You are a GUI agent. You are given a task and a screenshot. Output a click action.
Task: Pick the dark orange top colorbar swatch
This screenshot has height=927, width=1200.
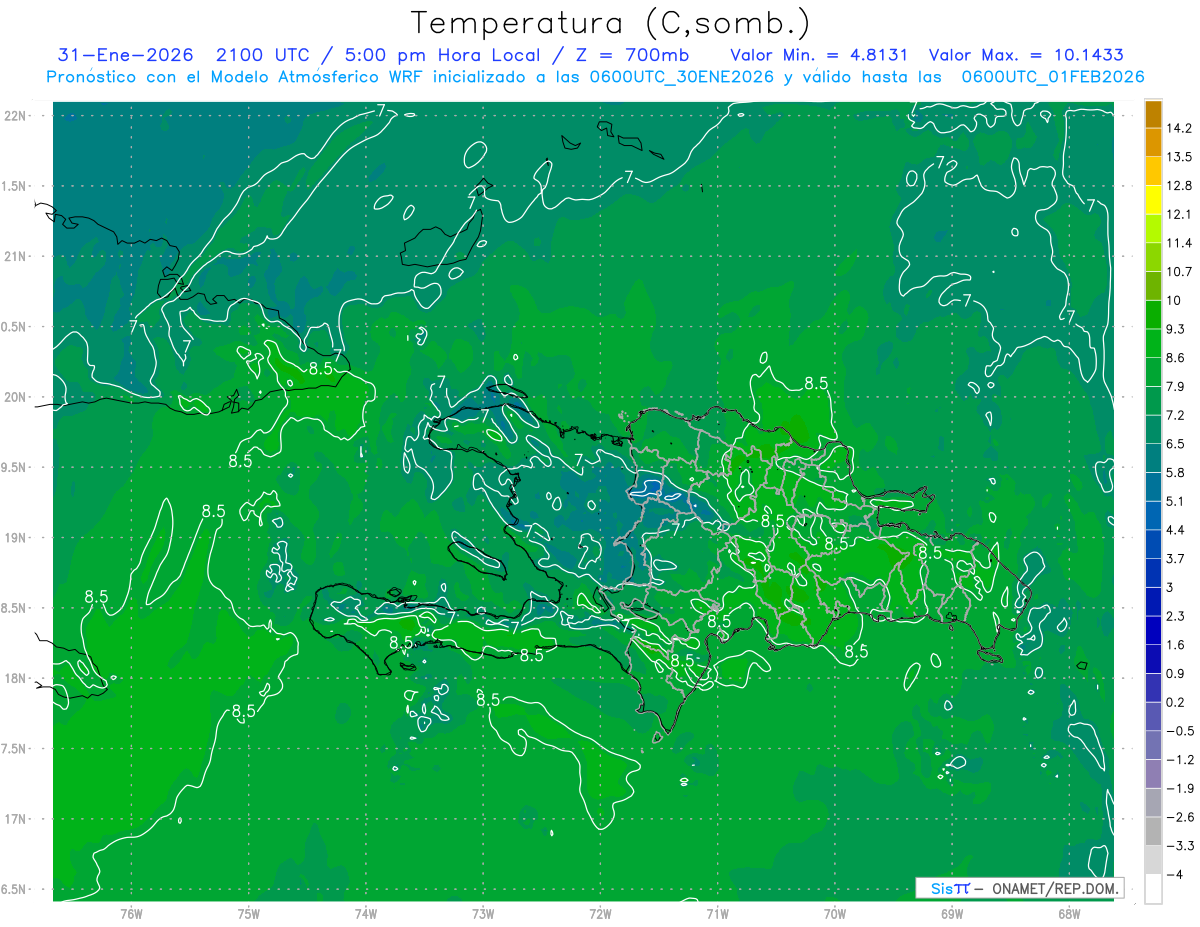(x=1153, y=114)
